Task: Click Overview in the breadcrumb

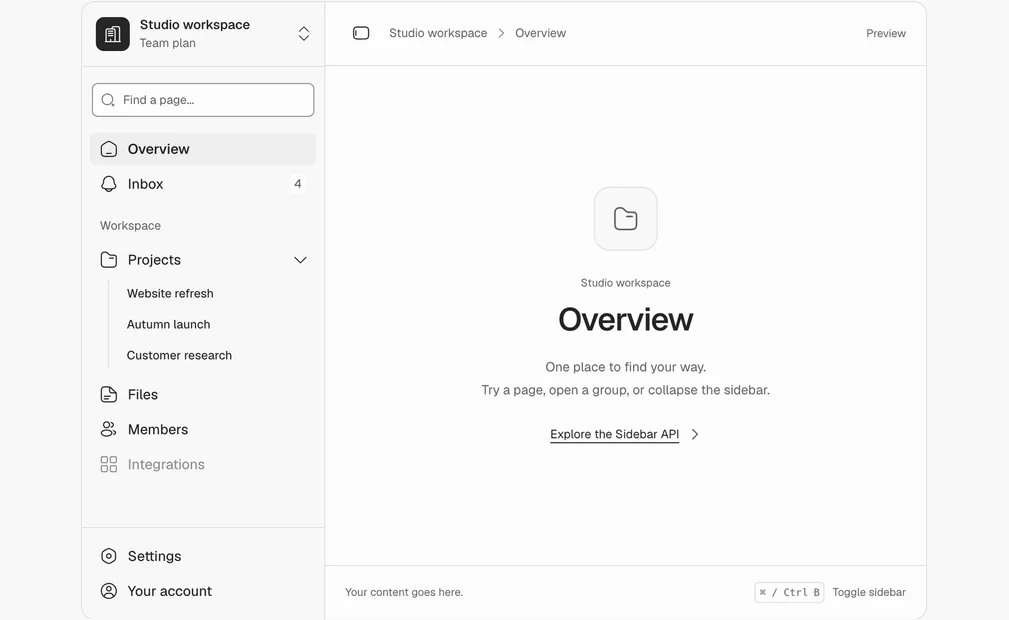Action: (541, 33)
